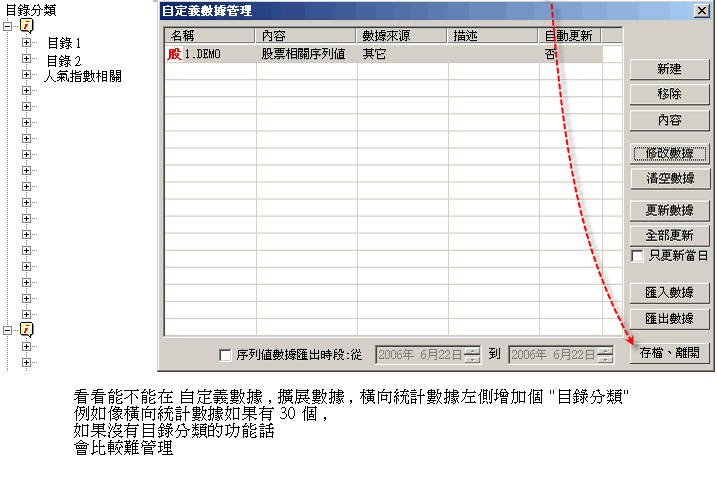The height and width of the screenshot is (500, 717).
Task: Increment the start date spinner
Action: (x=472, y=350)
